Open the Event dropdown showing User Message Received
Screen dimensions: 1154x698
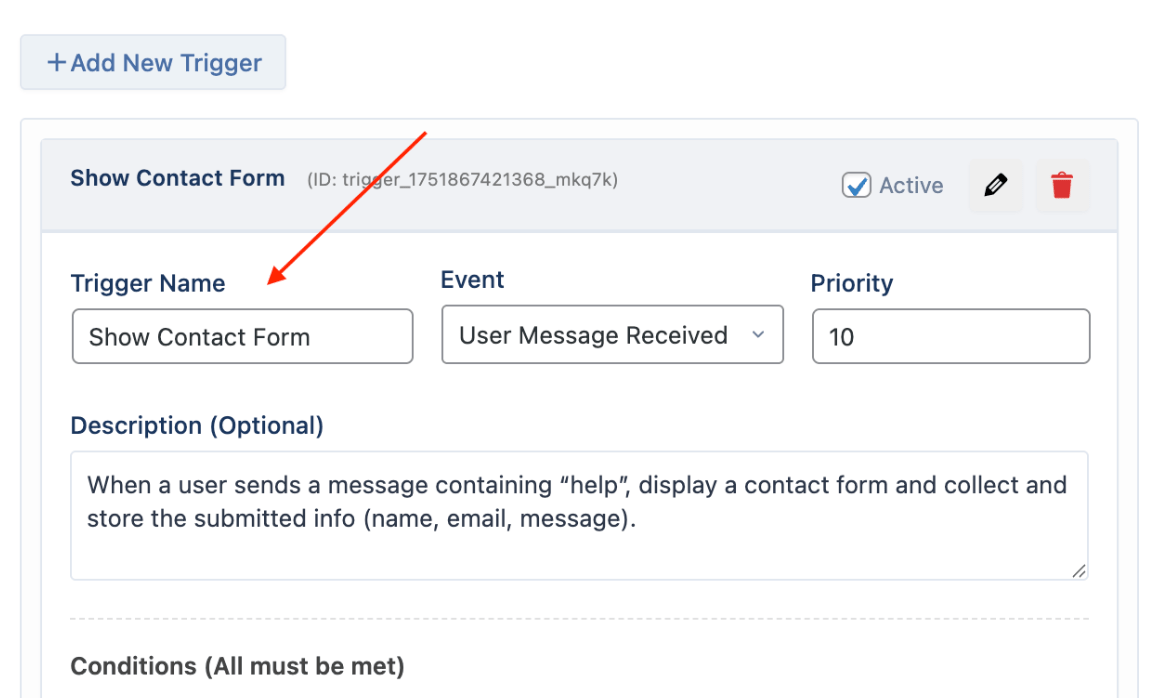coord(612,335)
